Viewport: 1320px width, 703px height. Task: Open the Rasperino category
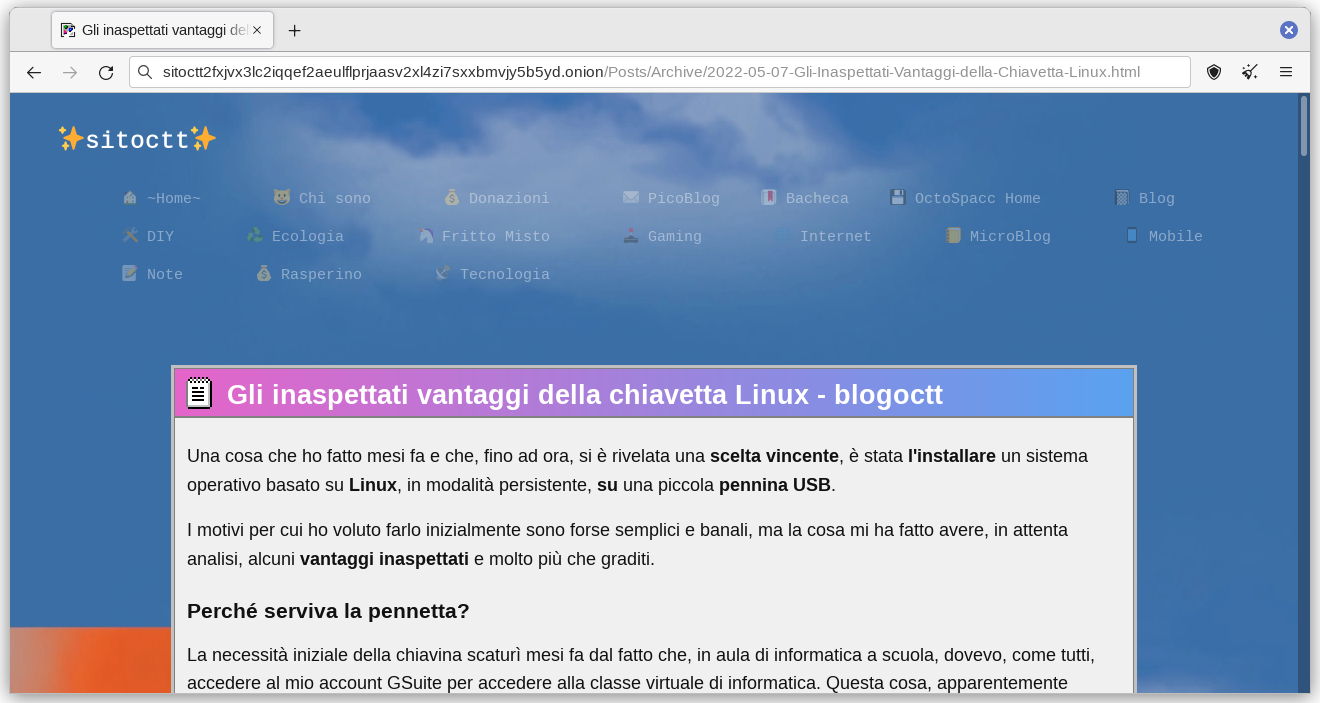coord(320,274)
